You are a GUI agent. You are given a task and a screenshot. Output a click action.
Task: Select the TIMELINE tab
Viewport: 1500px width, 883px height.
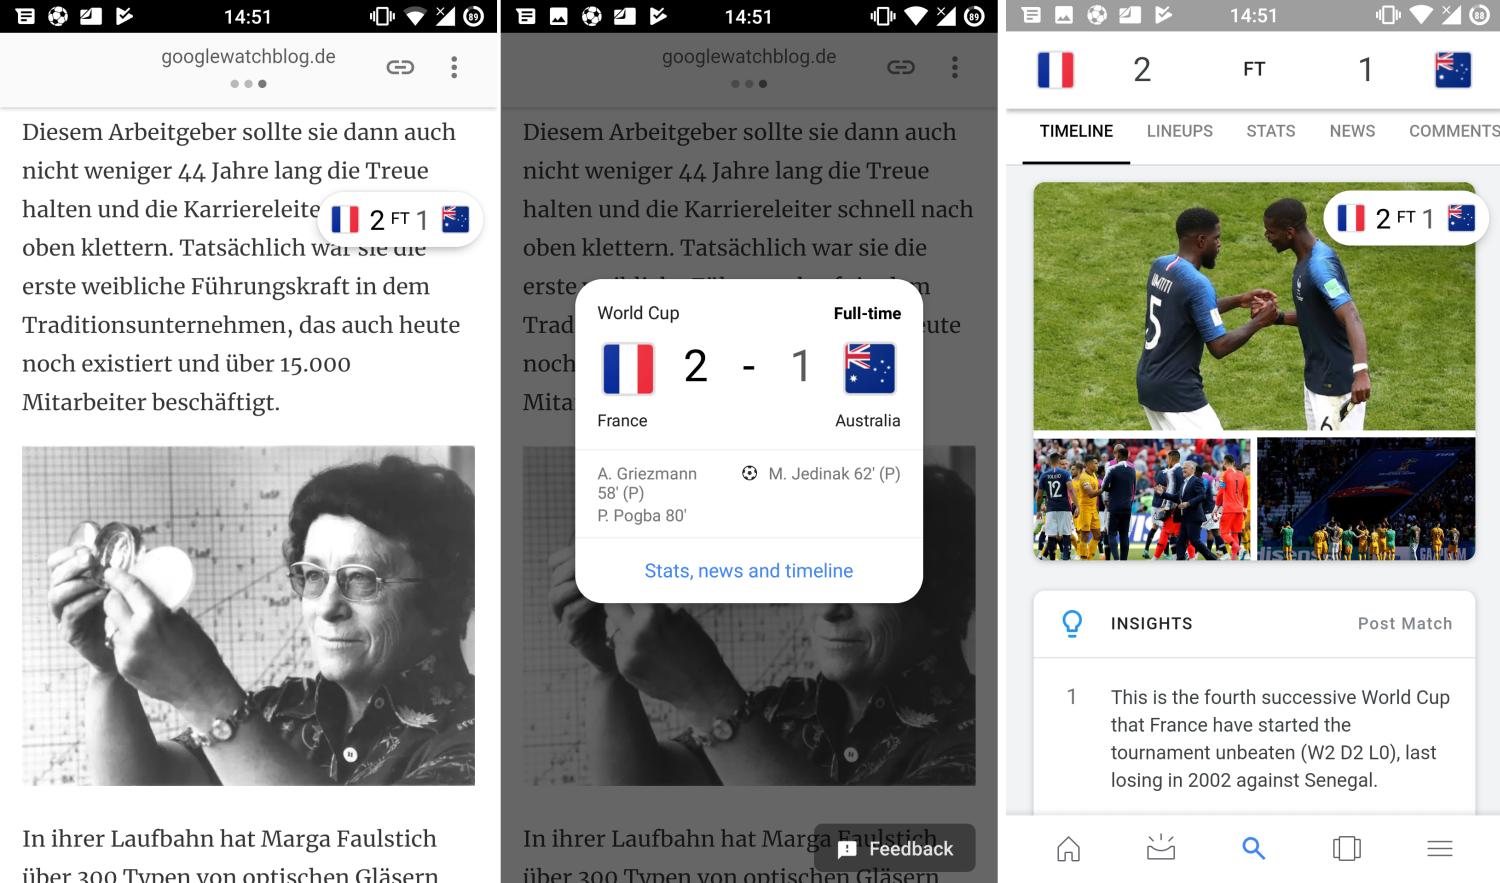(1076, 131)
